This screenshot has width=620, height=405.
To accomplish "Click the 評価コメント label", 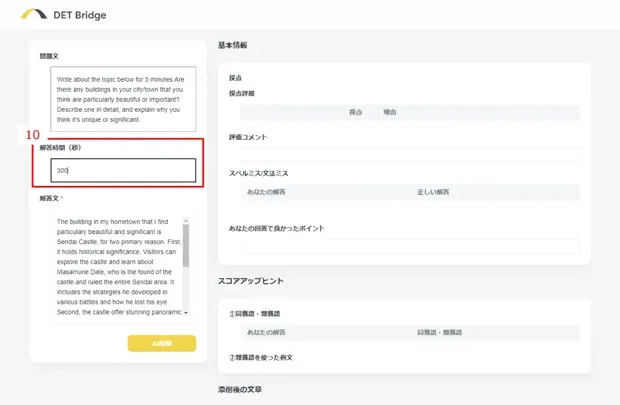I will (x=248, y=137).
